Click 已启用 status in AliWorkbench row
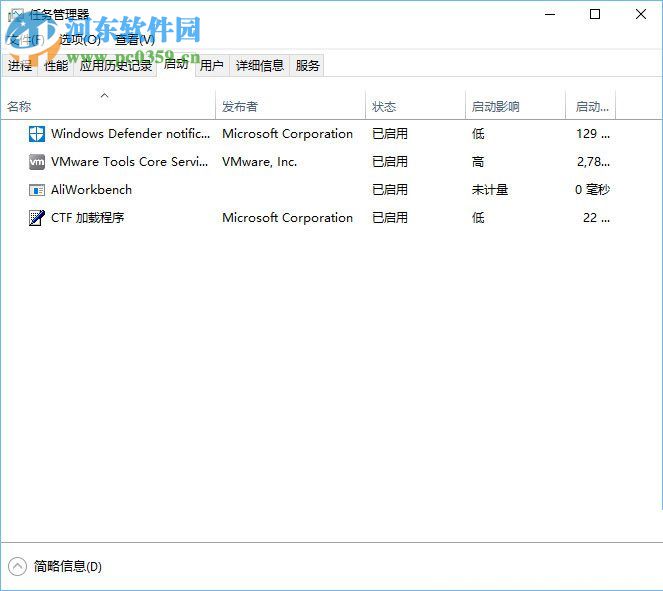Screen dimensions: 663x591 coord(390,190)
